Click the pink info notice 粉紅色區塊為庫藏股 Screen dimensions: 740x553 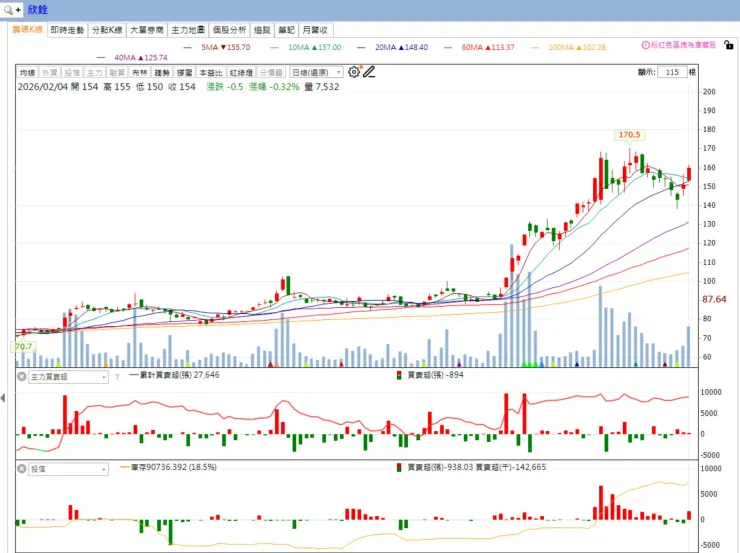(x=679, y=45)
